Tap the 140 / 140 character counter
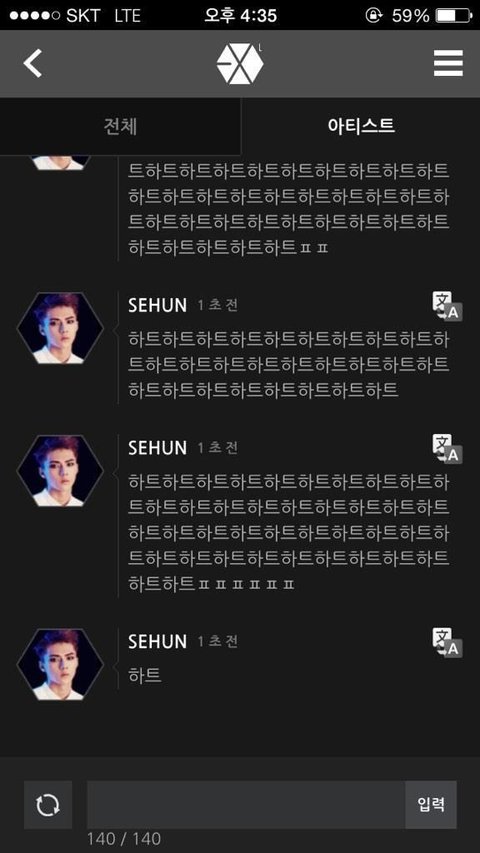This screenshot has height=853, width=480. [124, 839]
